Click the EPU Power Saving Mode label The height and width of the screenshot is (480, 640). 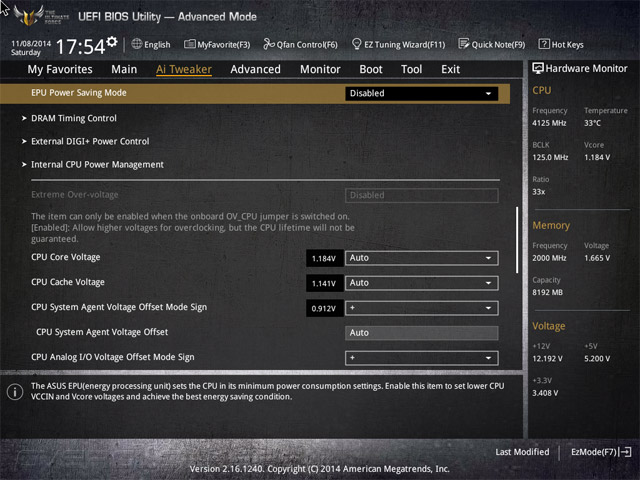point(79,93)
